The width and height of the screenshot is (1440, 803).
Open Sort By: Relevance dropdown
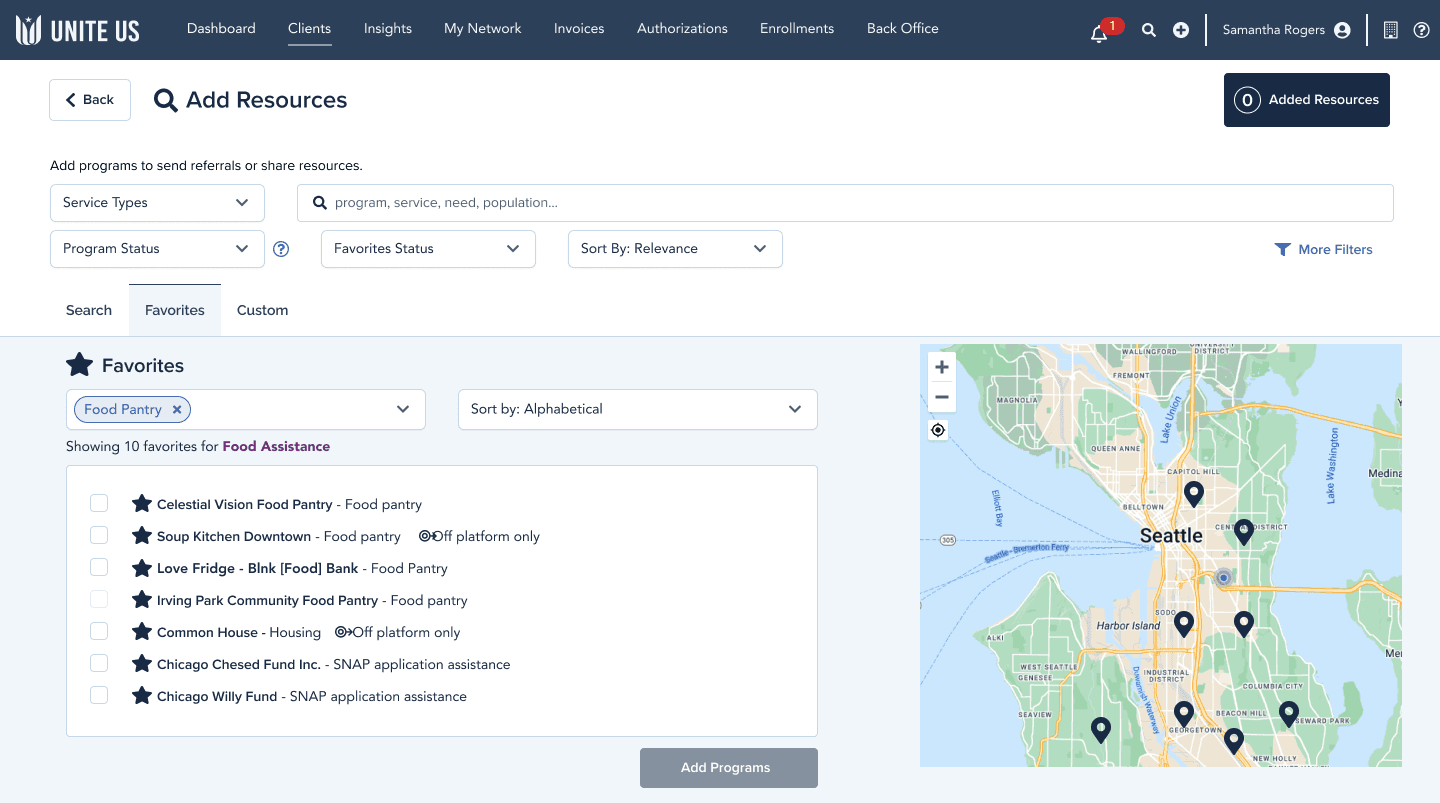pos(675,249)
